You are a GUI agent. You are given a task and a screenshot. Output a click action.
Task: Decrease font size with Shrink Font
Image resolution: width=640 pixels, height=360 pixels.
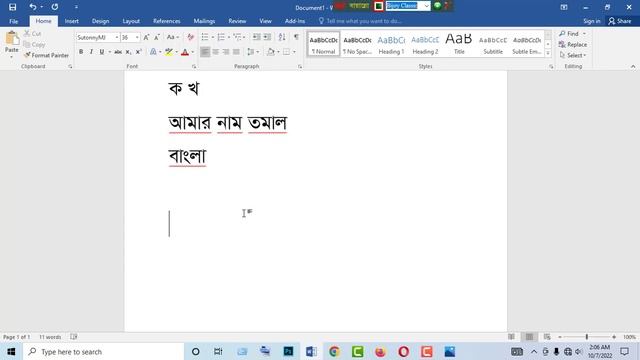coord(157,37)
